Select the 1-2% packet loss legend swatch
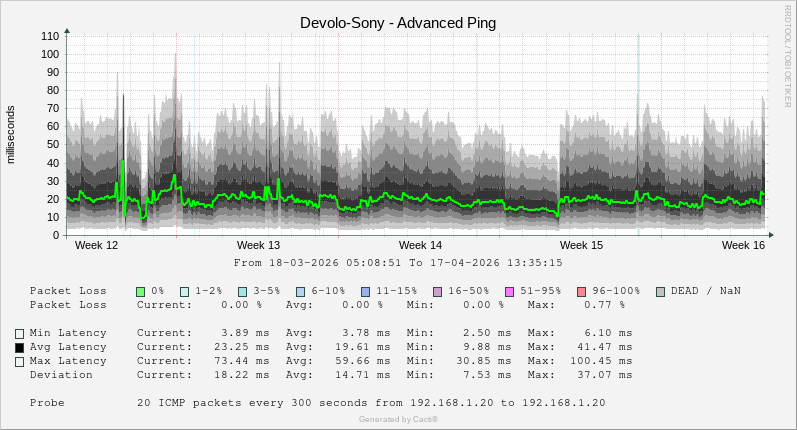The height and width of the screenshot is (430, 797). pyautogui.click(x=185, y=291)
